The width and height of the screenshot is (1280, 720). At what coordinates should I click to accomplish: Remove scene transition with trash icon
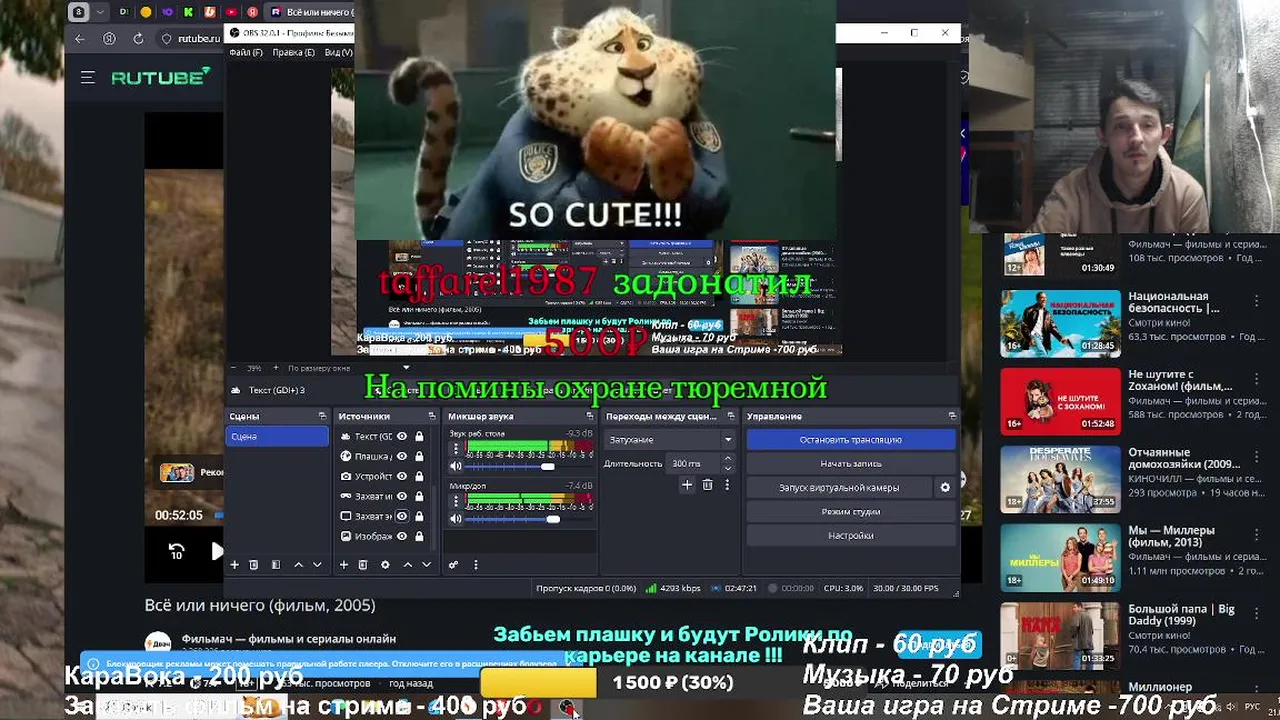click(x=707, y=485)
